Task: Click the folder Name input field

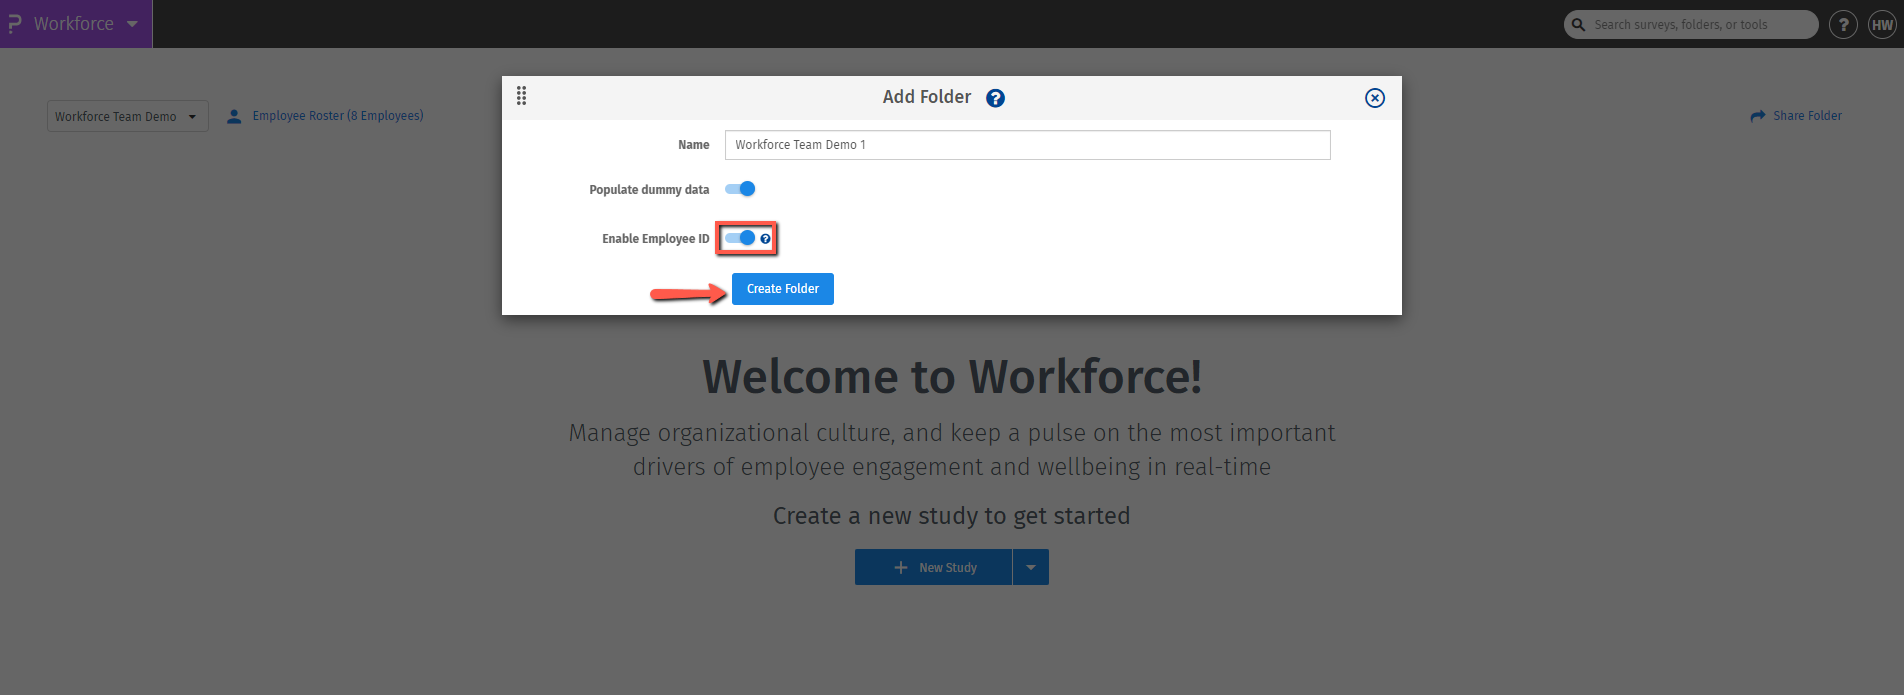Action: [1027, 145]
